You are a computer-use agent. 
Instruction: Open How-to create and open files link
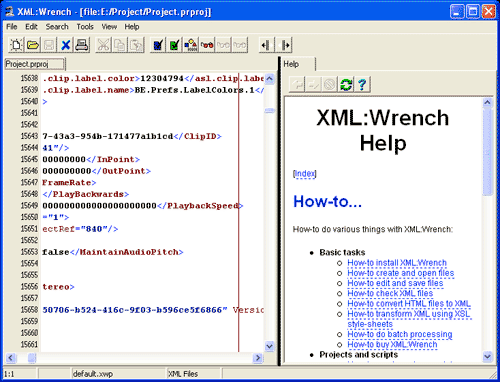pos(401,273)
